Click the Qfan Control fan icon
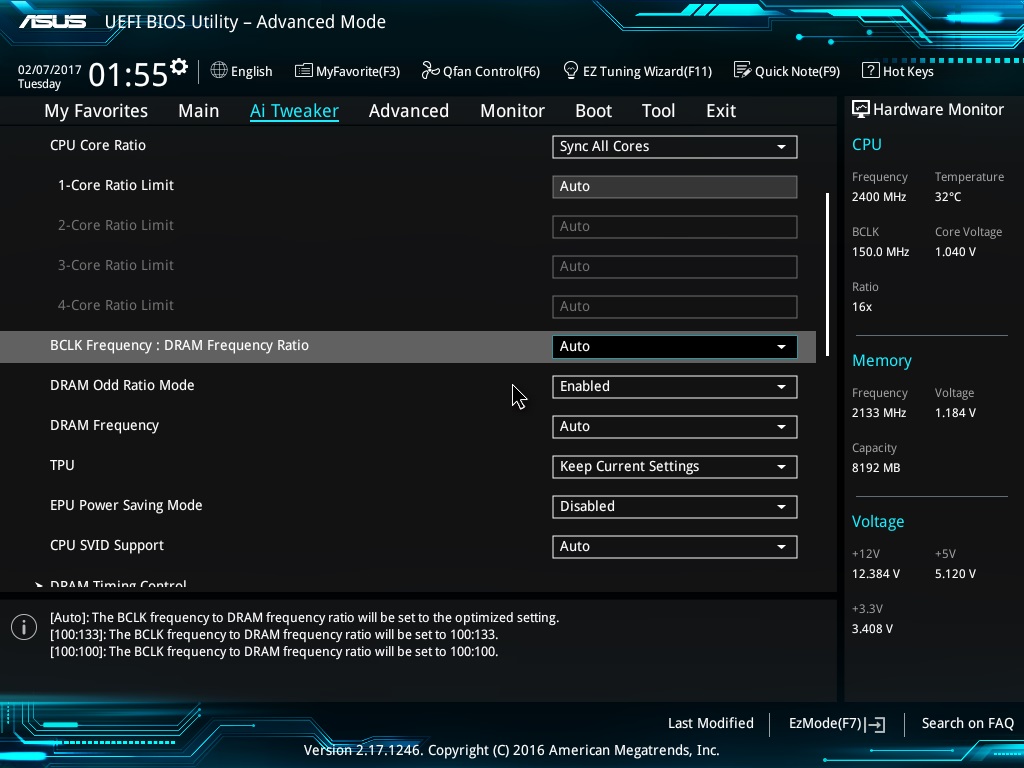Image resolution: width=1024 pixels, height=768 pixels. tap(430, 70)
